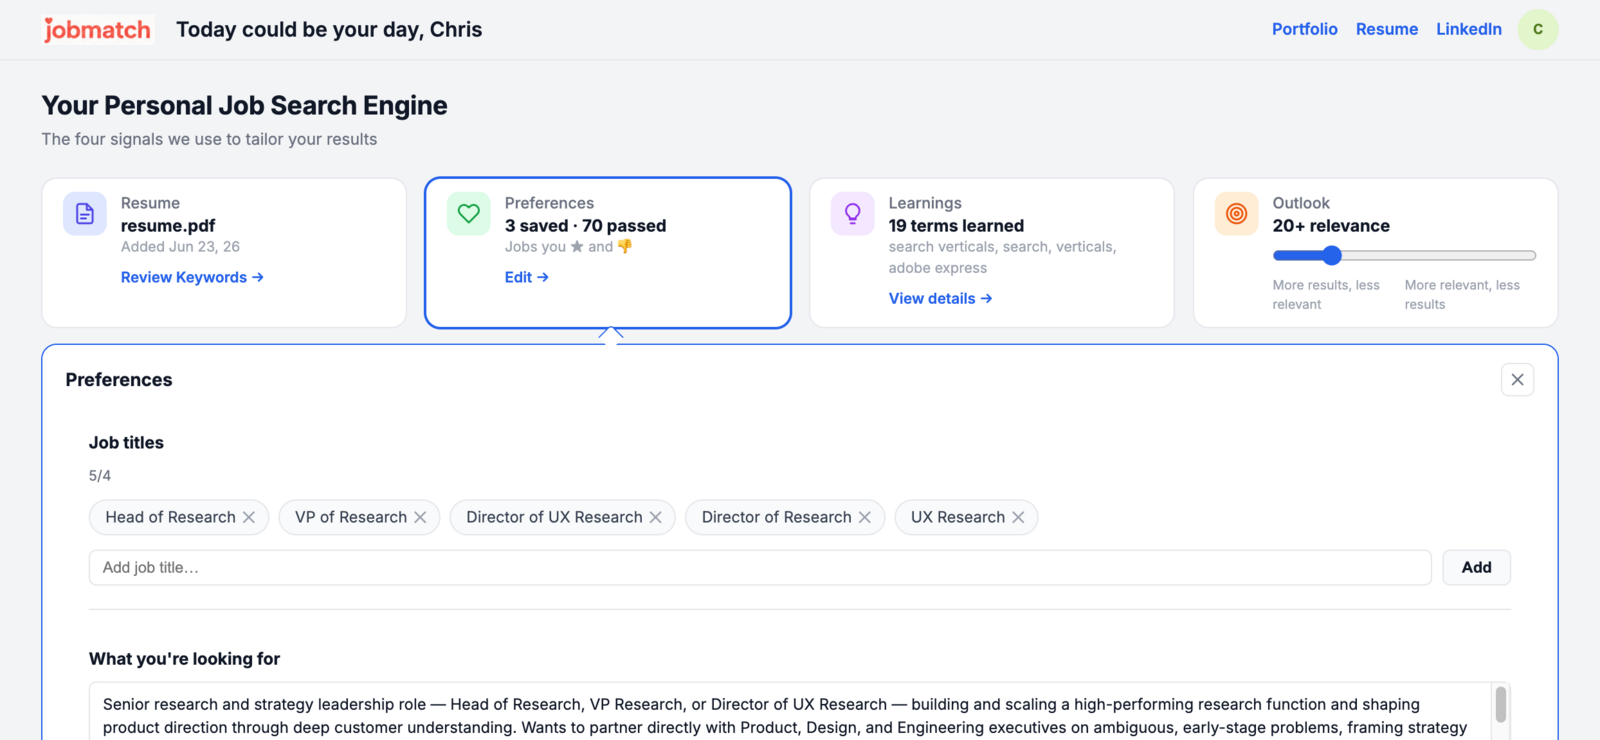
Task: Remove the Director of Research tag
Action: (x=865, y=517)
